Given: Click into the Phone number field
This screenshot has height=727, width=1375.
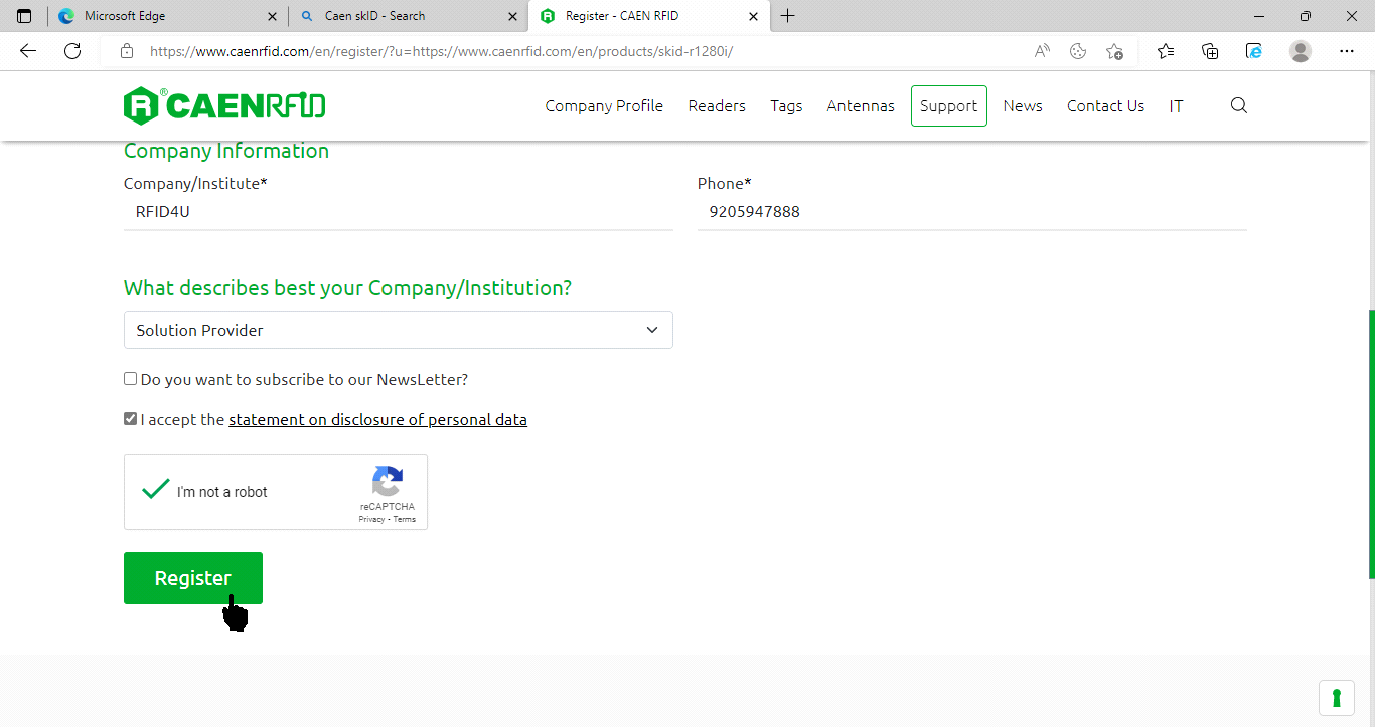Looking at the screenshot, I should pos(971,212).
